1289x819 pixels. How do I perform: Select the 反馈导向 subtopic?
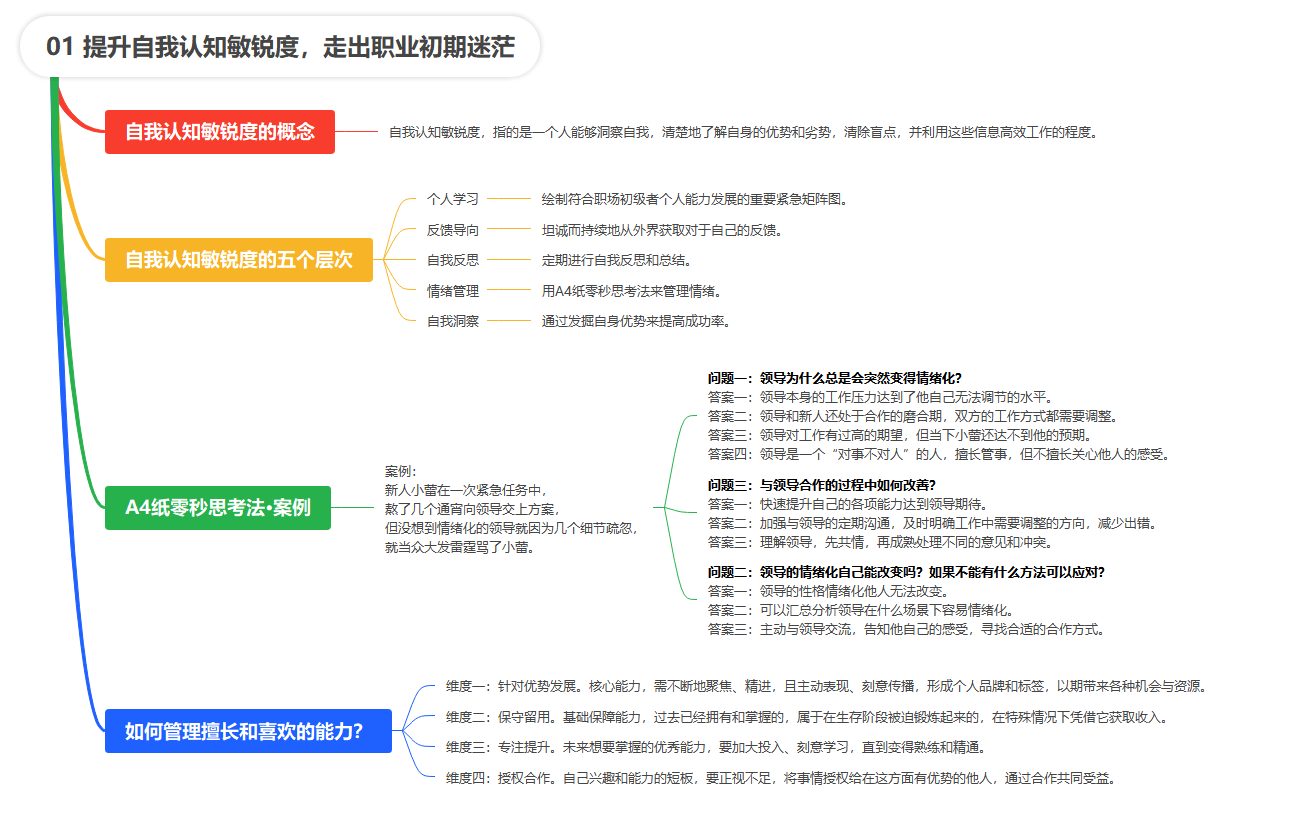click(452, 230)
